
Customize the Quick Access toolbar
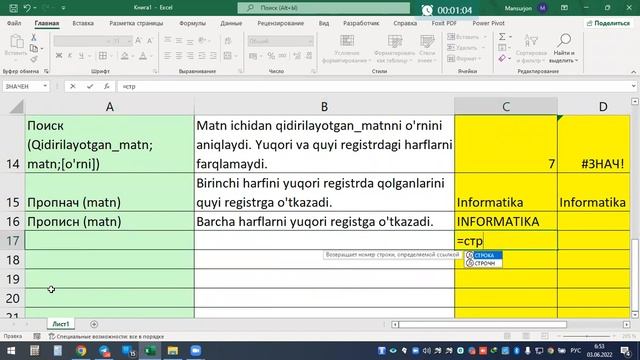pos(63,8)
